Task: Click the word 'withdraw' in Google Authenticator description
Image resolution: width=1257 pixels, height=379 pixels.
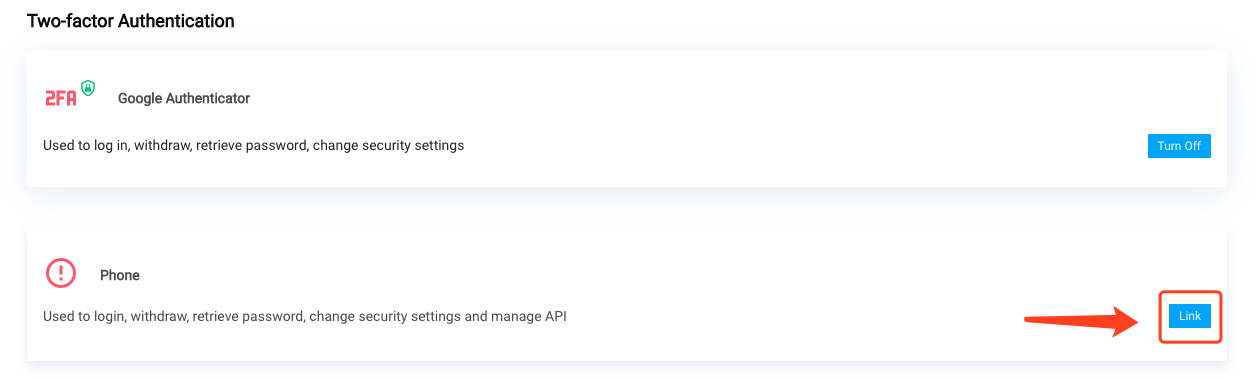Action: coord(163,146)
